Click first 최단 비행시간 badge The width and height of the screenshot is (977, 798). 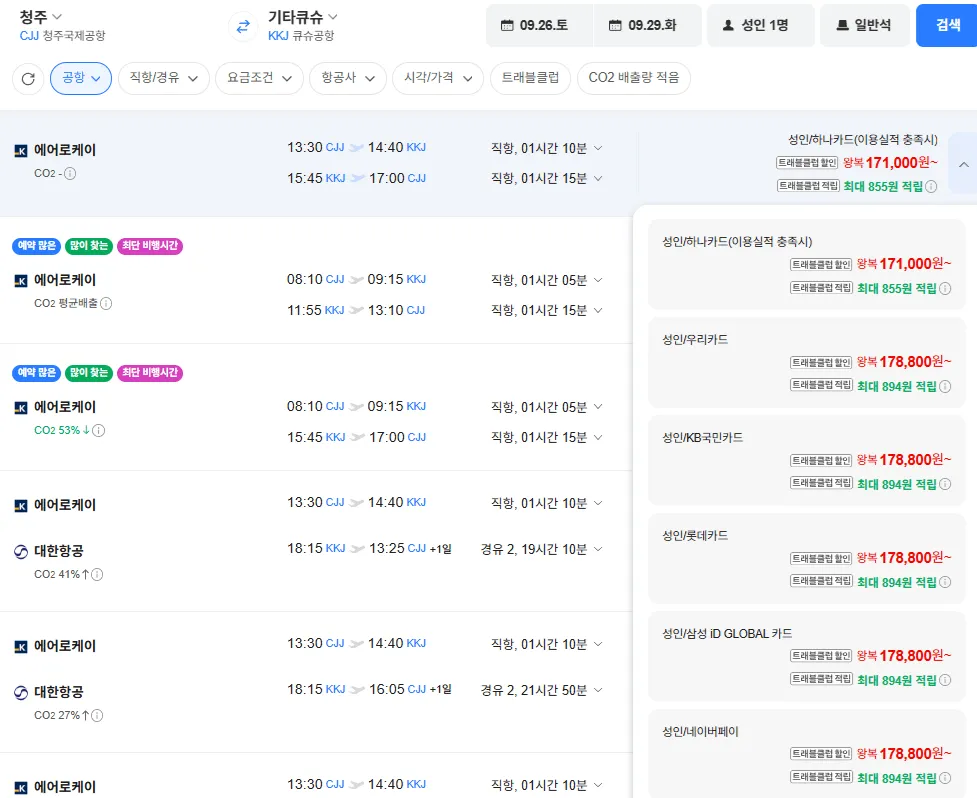pyautogui.click(x=150, y=245)
